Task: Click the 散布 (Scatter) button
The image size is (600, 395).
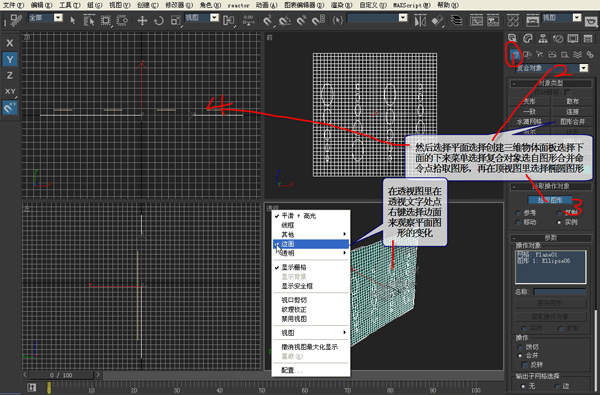Action: (572, 101)
